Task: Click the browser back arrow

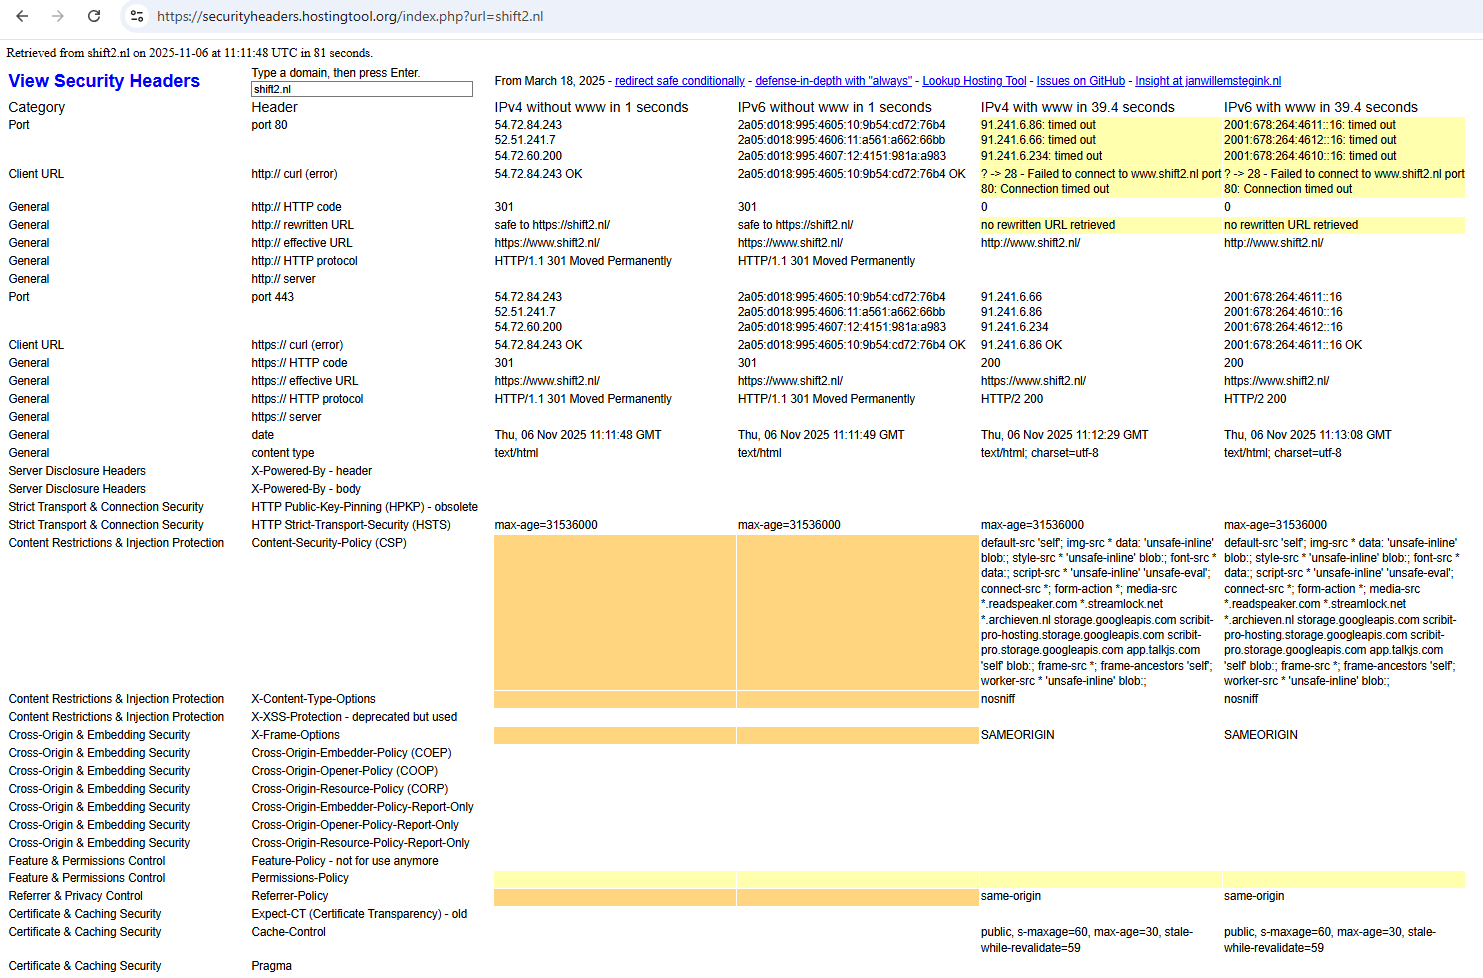Action: coord(22,16)
